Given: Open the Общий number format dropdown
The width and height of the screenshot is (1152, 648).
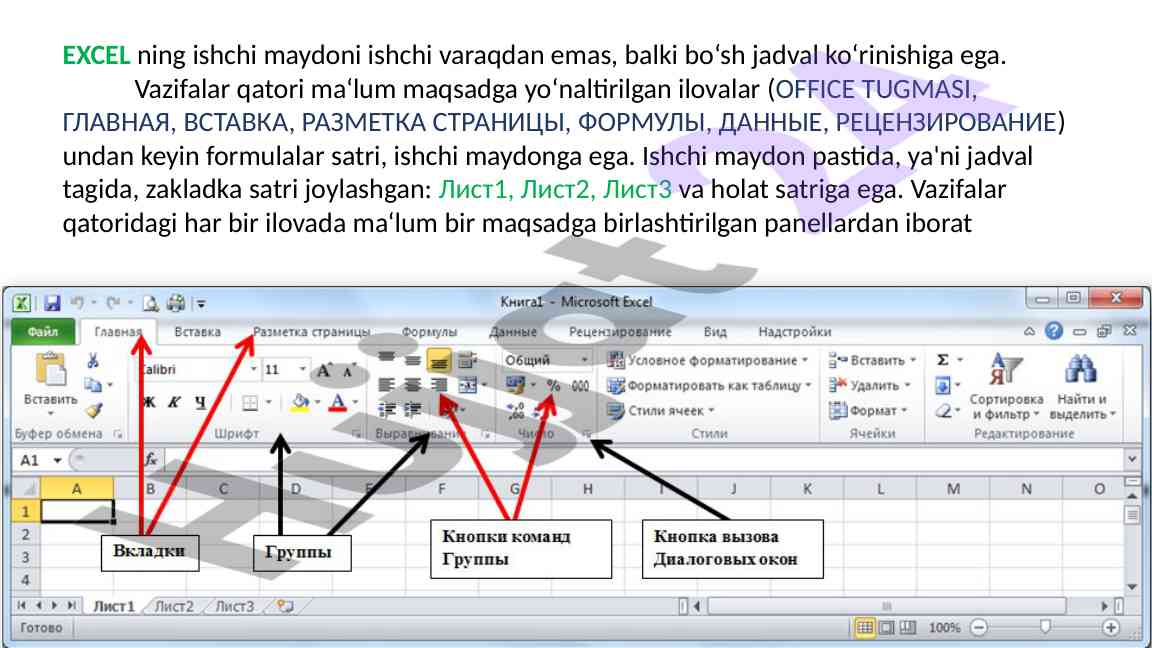Looking at the screenshot, I should pos(584,360).
